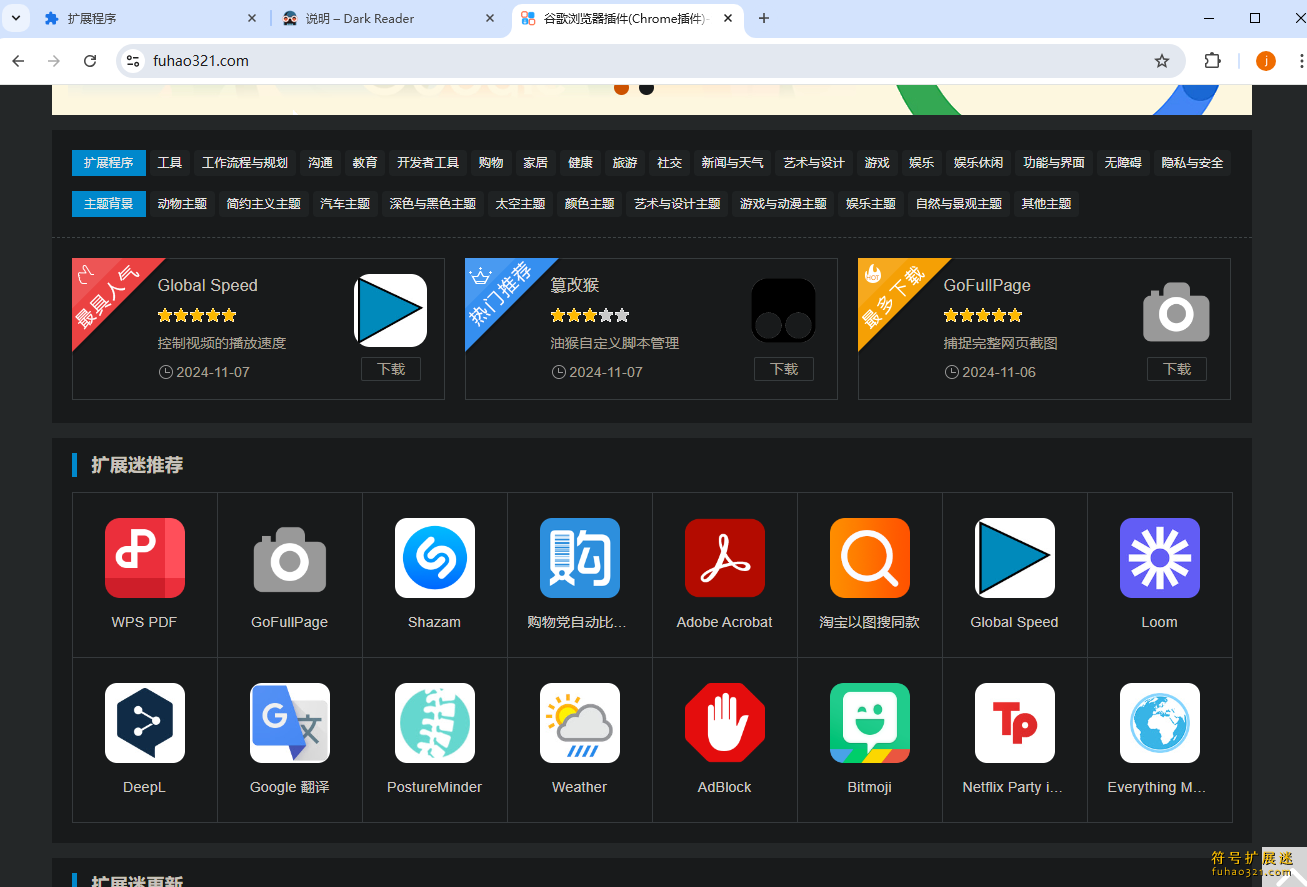
Task: Select the 工作流程与规划 category
Action: tap(245, 163)
